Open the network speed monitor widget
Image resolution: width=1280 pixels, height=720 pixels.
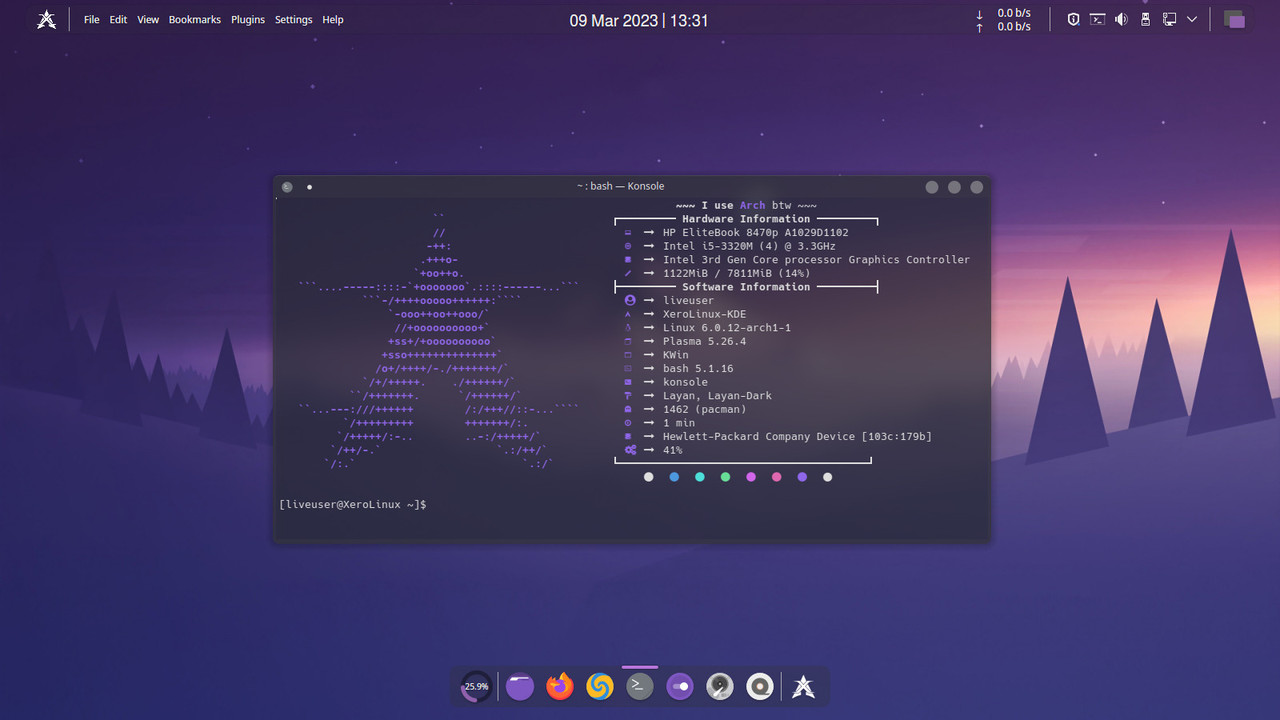(x=1003, y=20)
